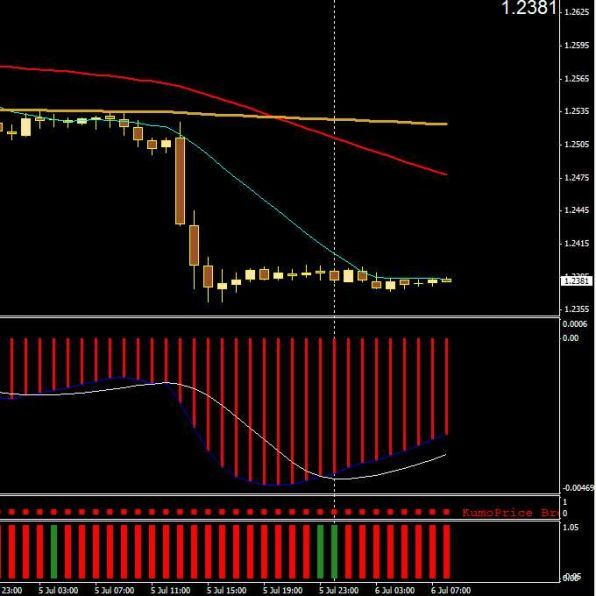The image size is (596, 596).
Task: Click the 0.0006 oscillator scale value
Action: coord(575,324)
